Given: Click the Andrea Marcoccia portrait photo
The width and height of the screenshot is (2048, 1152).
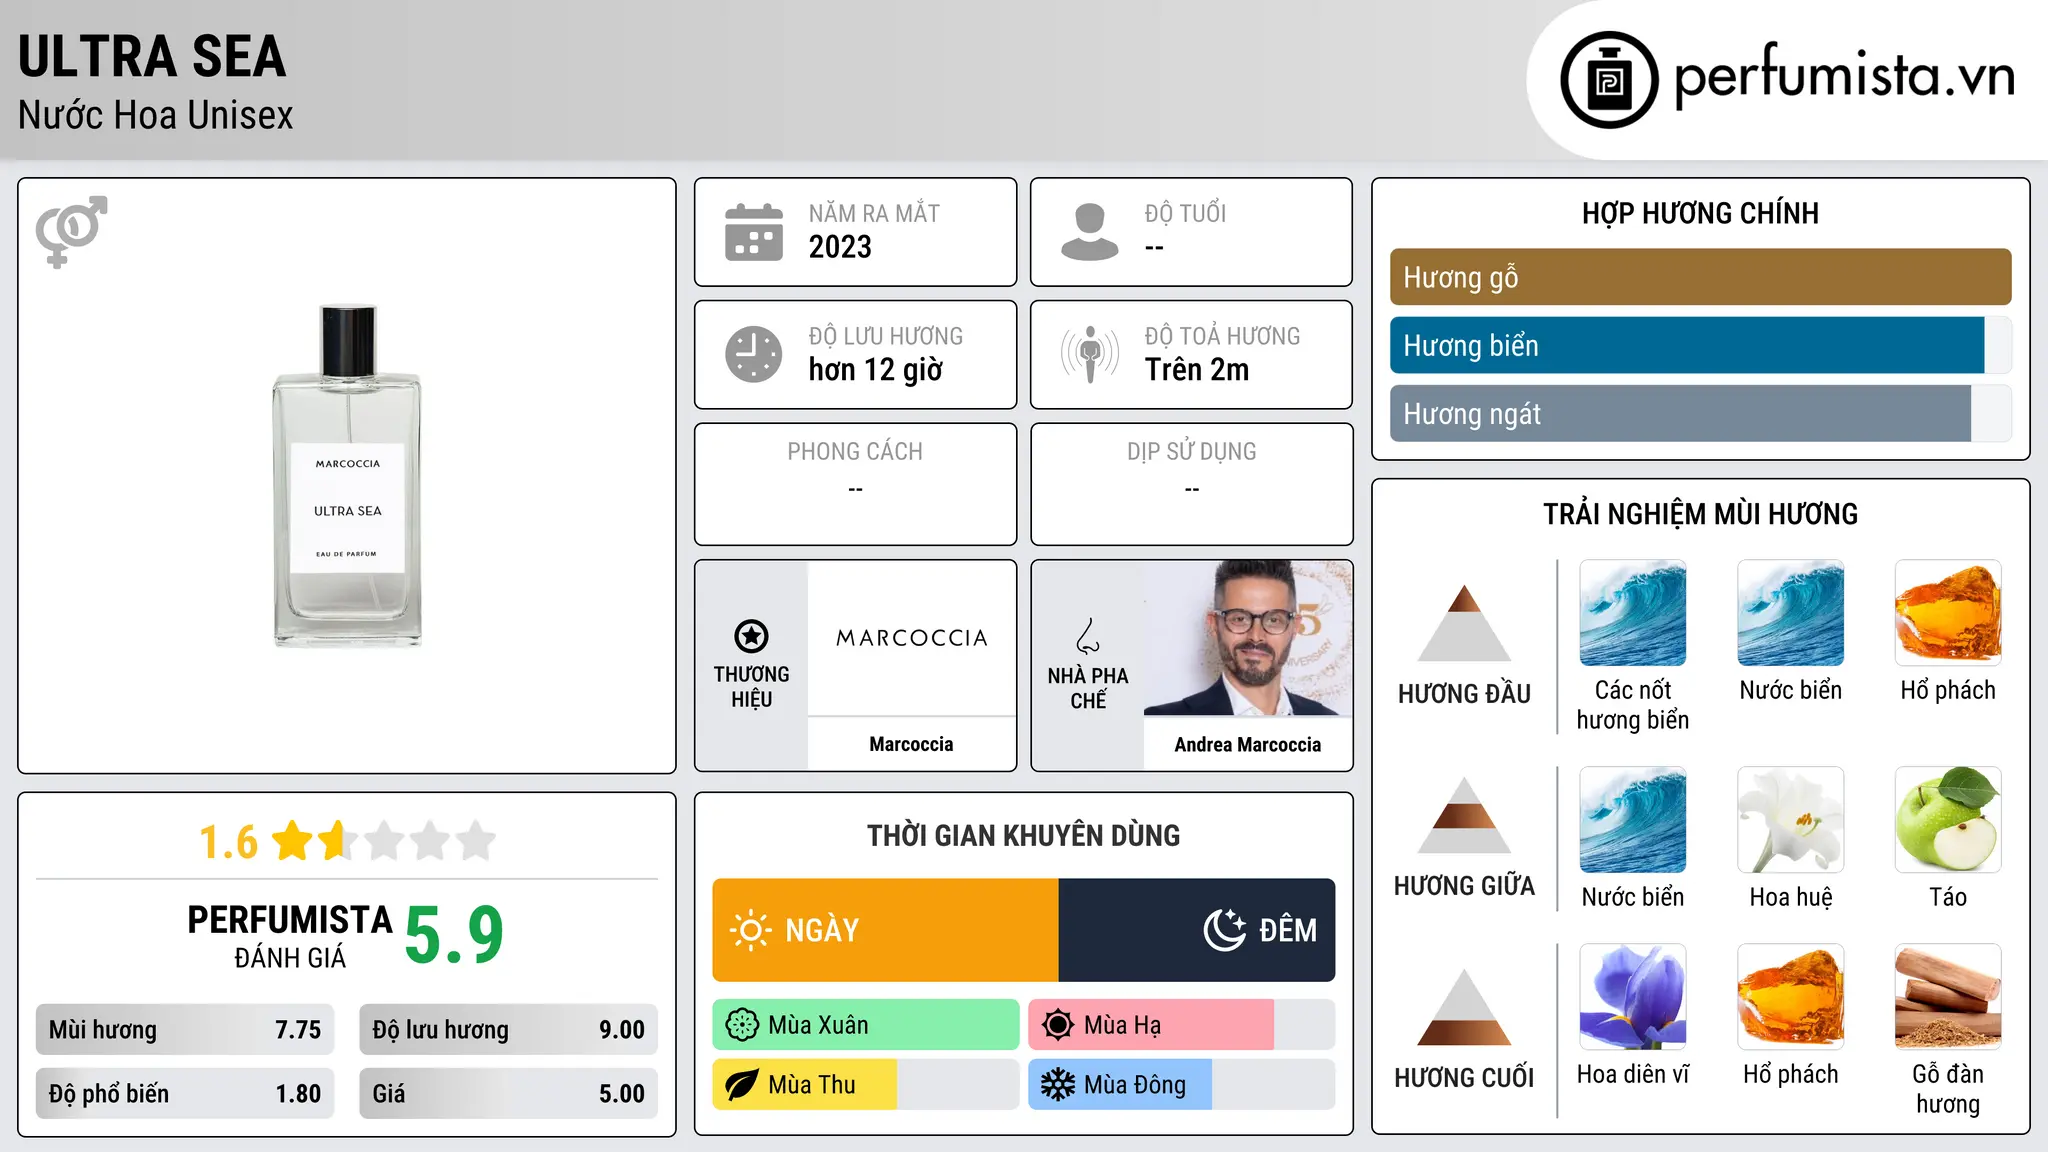Looking at the screenshot, I should click(x=1247, y=638).
